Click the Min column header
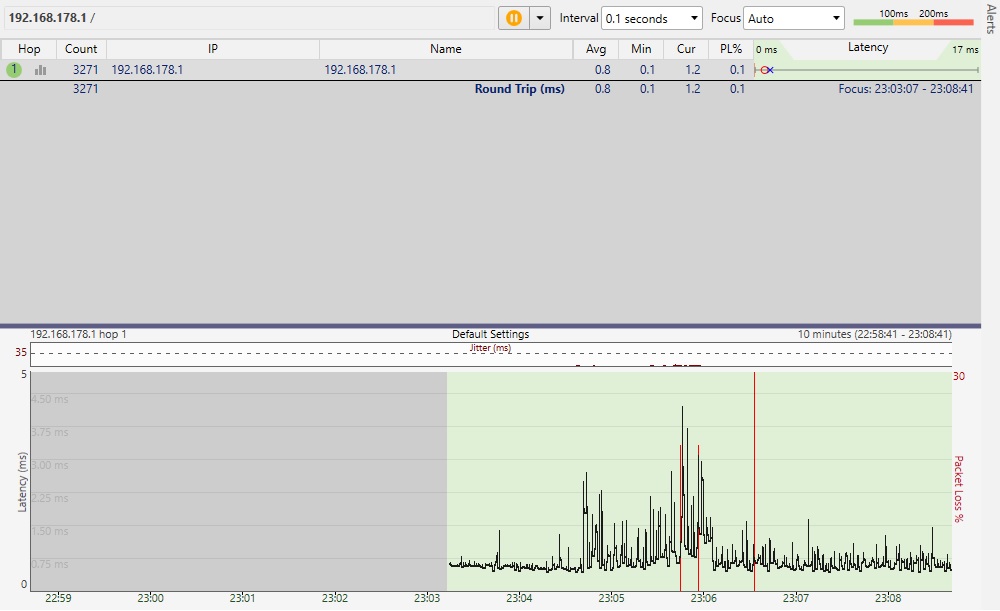Image resolution: width=1000 pixels, height=611 pixels. 641,49
